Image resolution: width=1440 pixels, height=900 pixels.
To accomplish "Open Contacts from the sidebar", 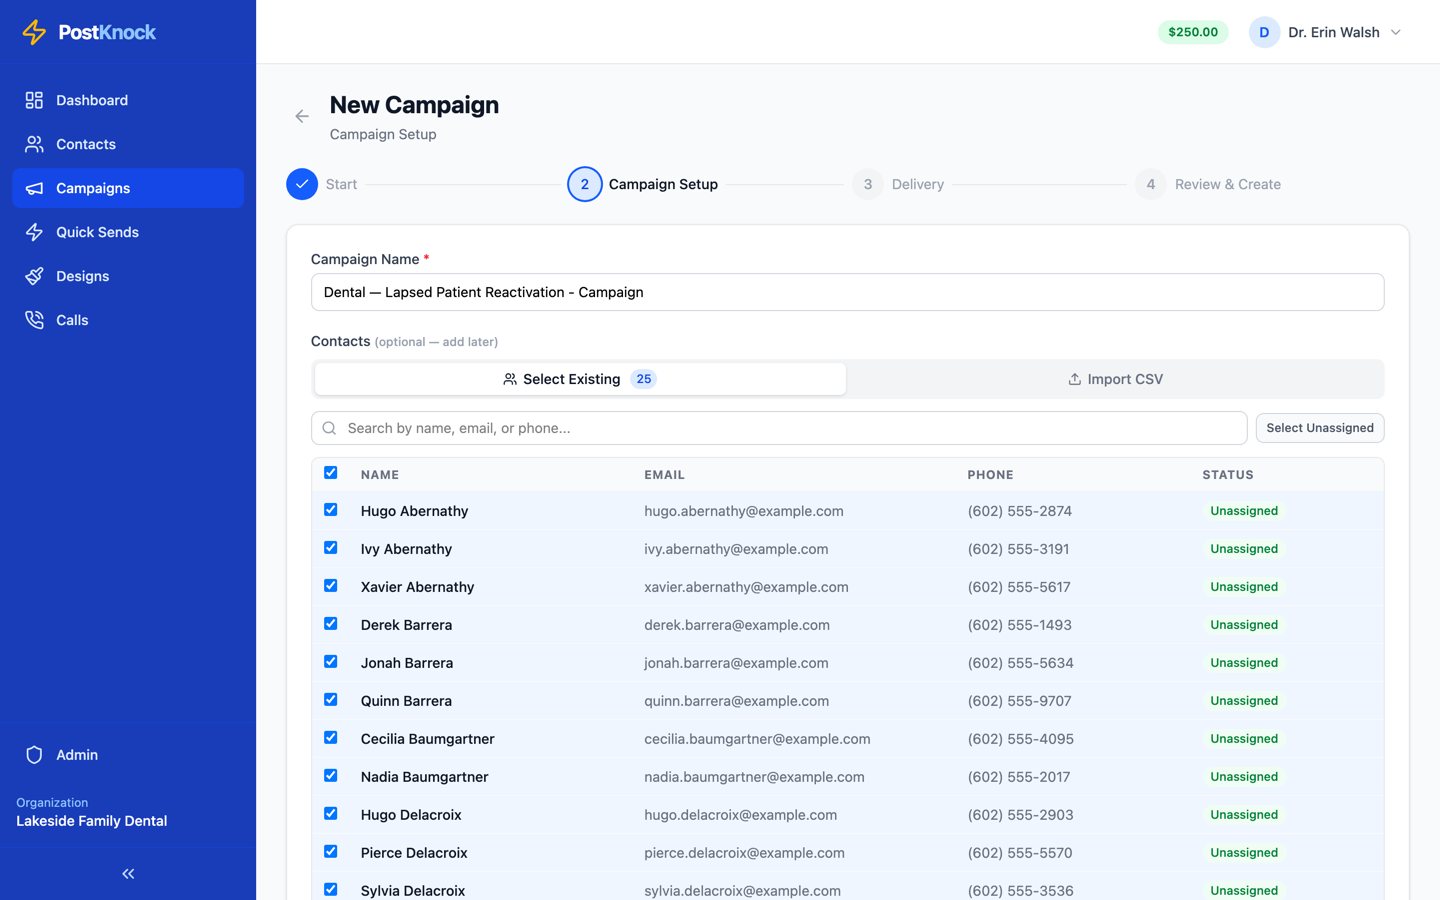I will pyautogui.click(x=128, y=144).
